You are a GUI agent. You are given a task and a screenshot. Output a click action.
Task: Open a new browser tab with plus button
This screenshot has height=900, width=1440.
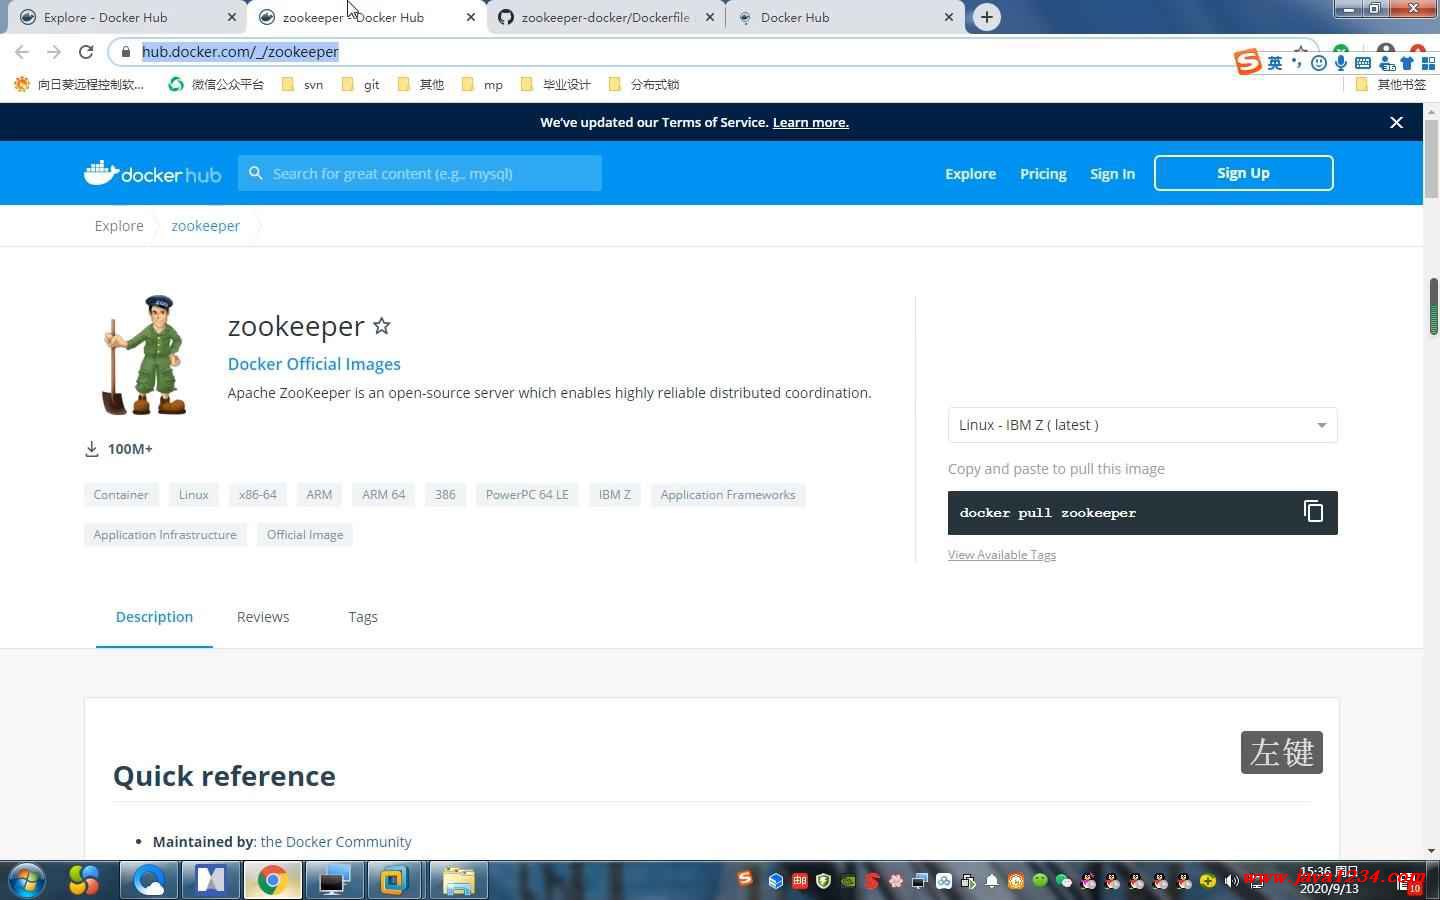click(986, 17)
